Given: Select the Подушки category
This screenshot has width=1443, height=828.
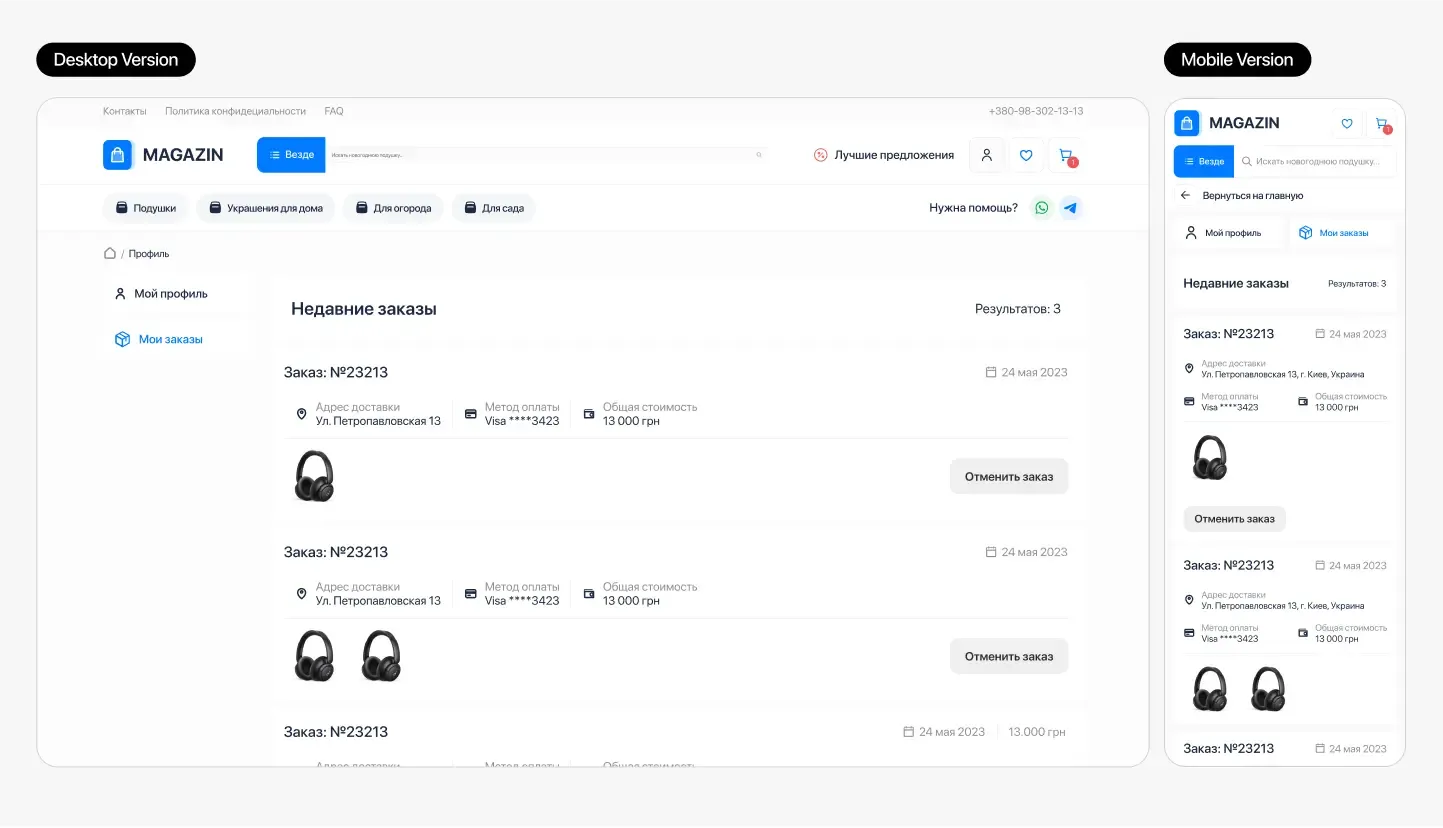Looking at the screenshot, I should click(x=145, y=208).
